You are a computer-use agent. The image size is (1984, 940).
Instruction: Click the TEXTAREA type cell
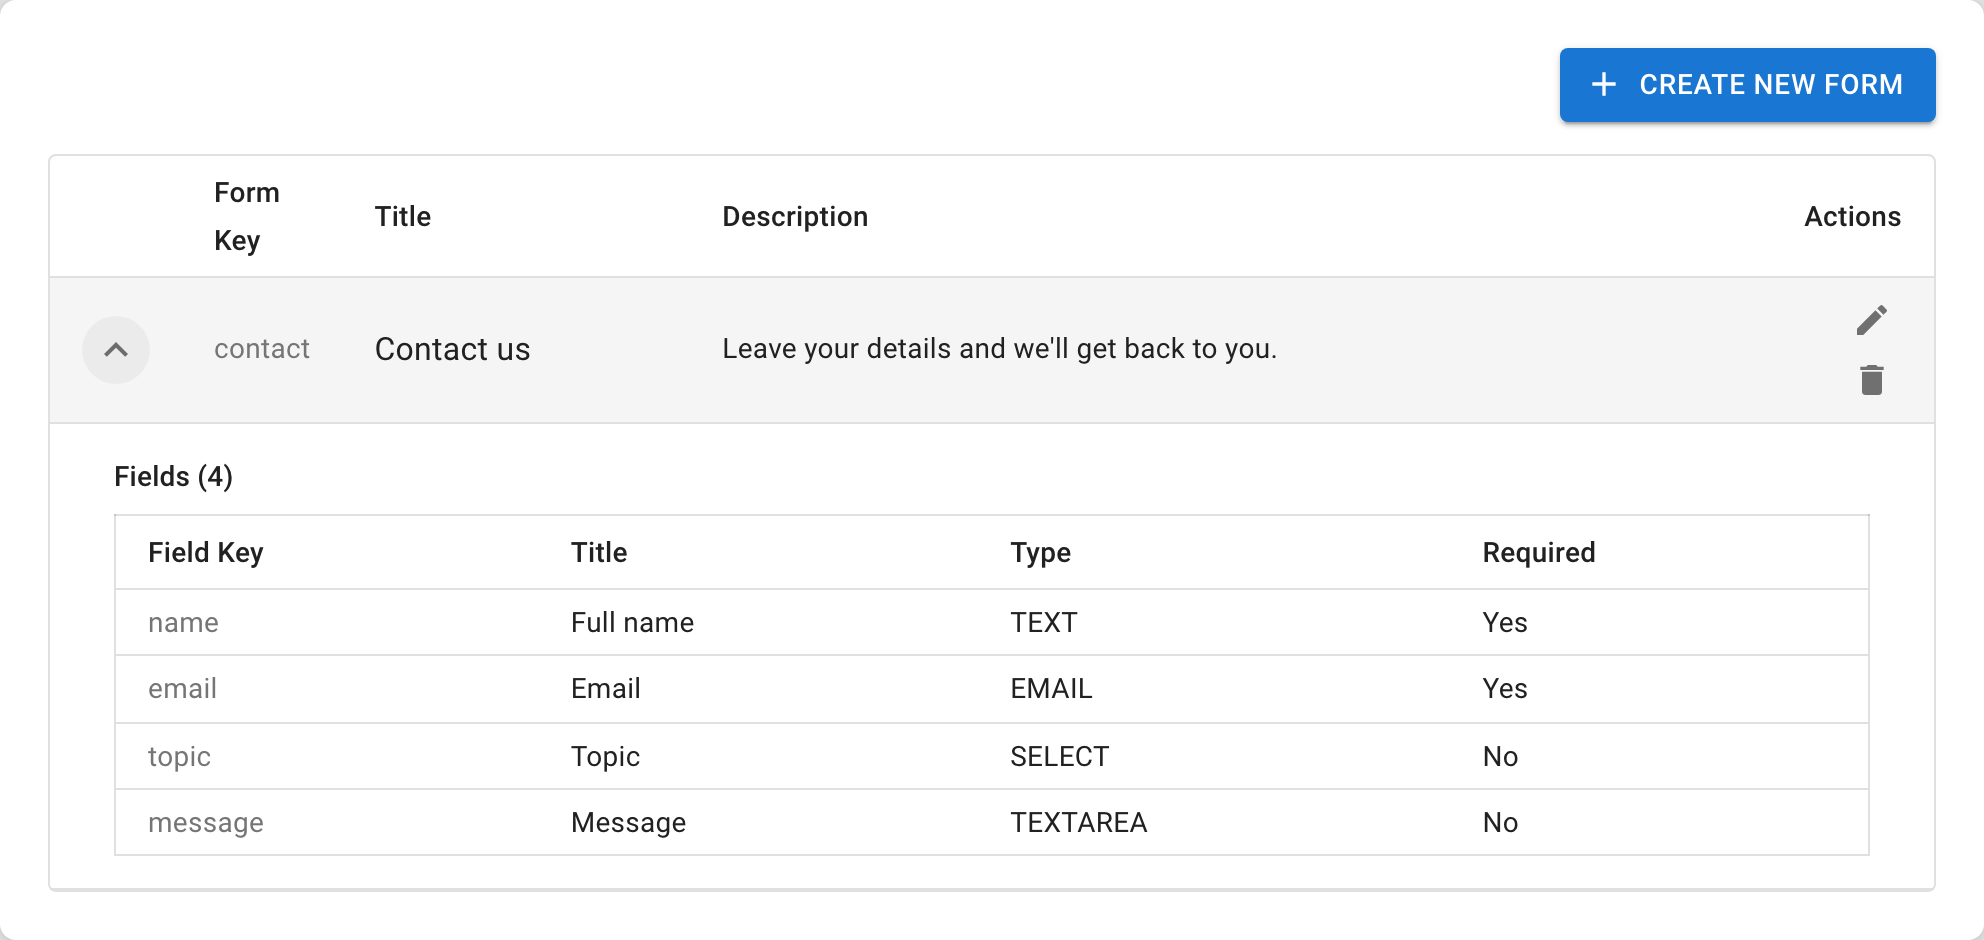click(1078, 822)
